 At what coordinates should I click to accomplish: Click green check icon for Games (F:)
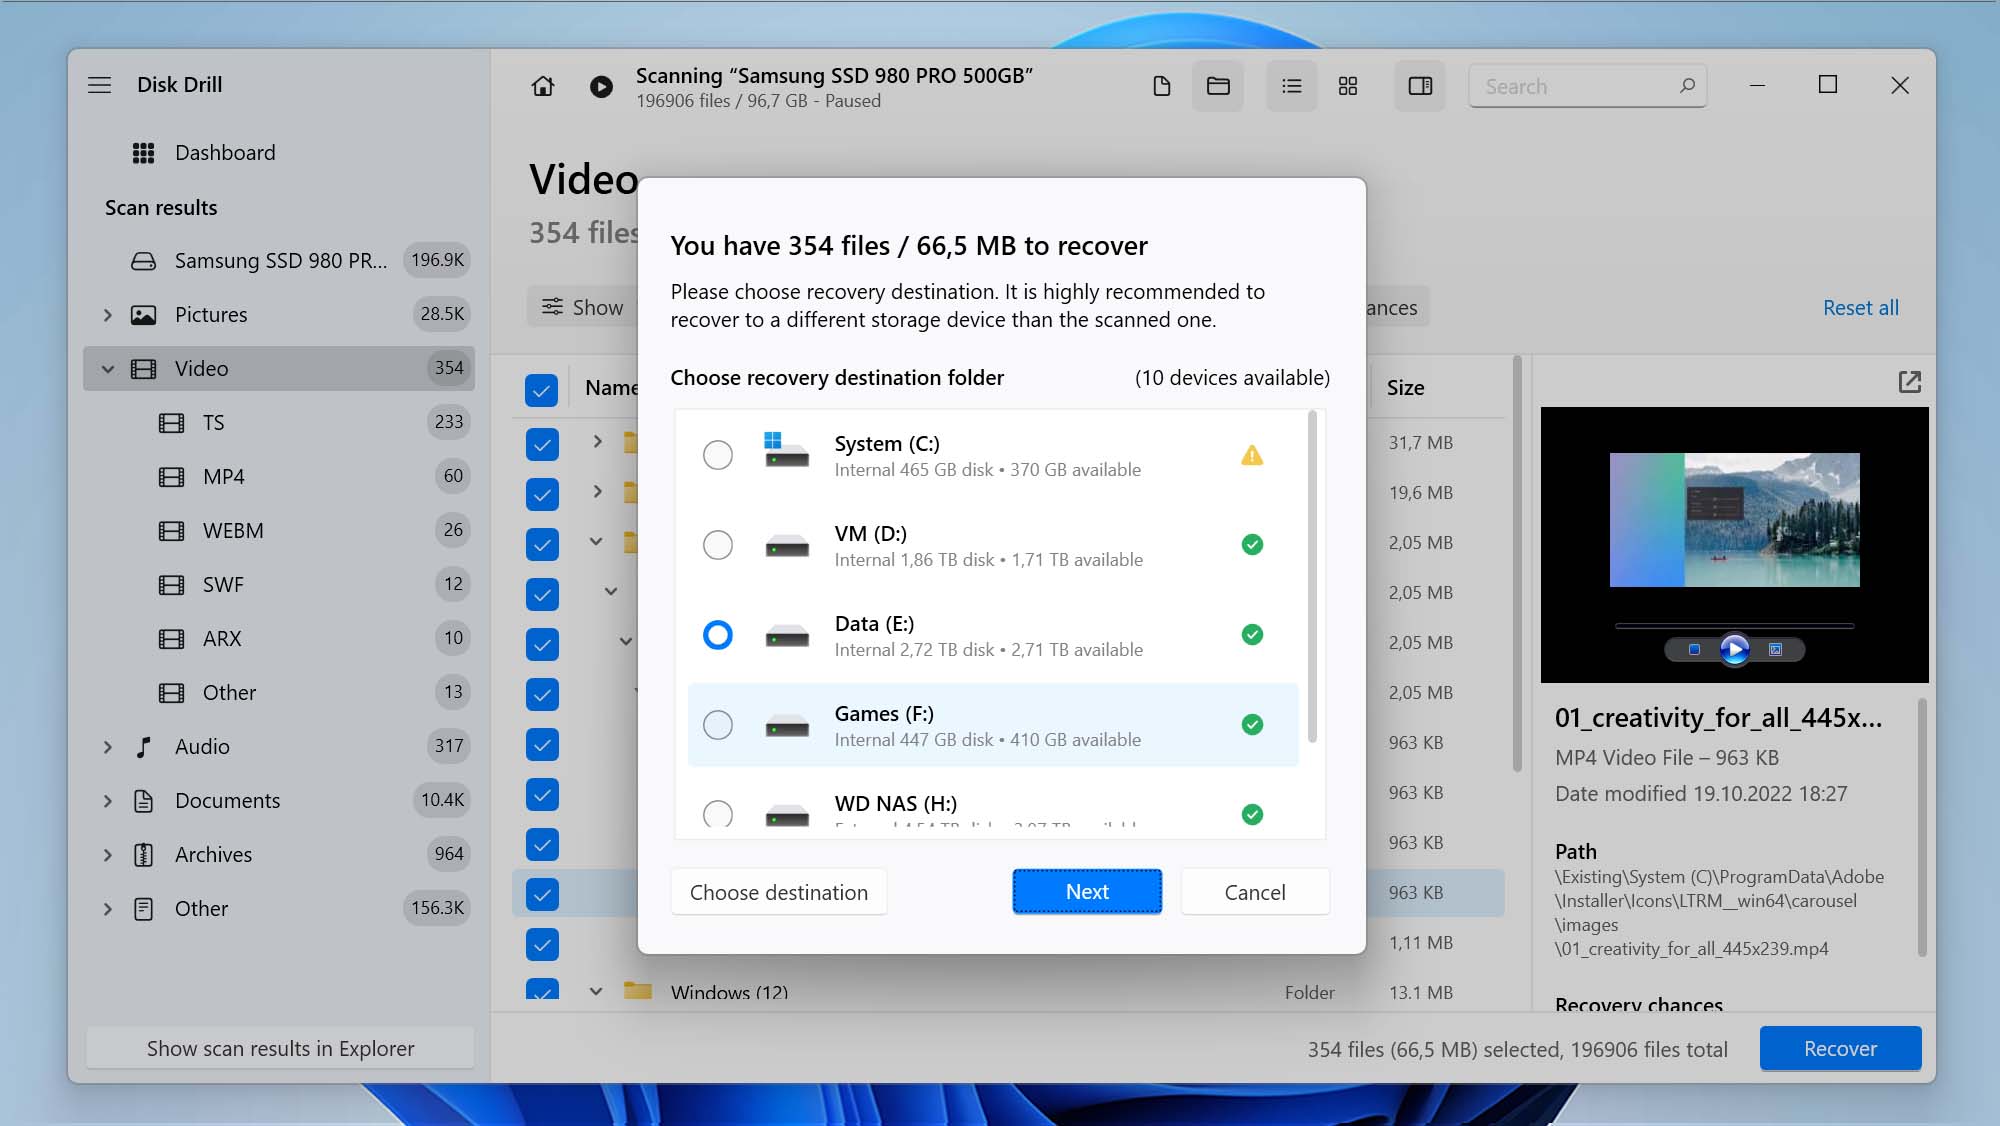coord(1252,725)
